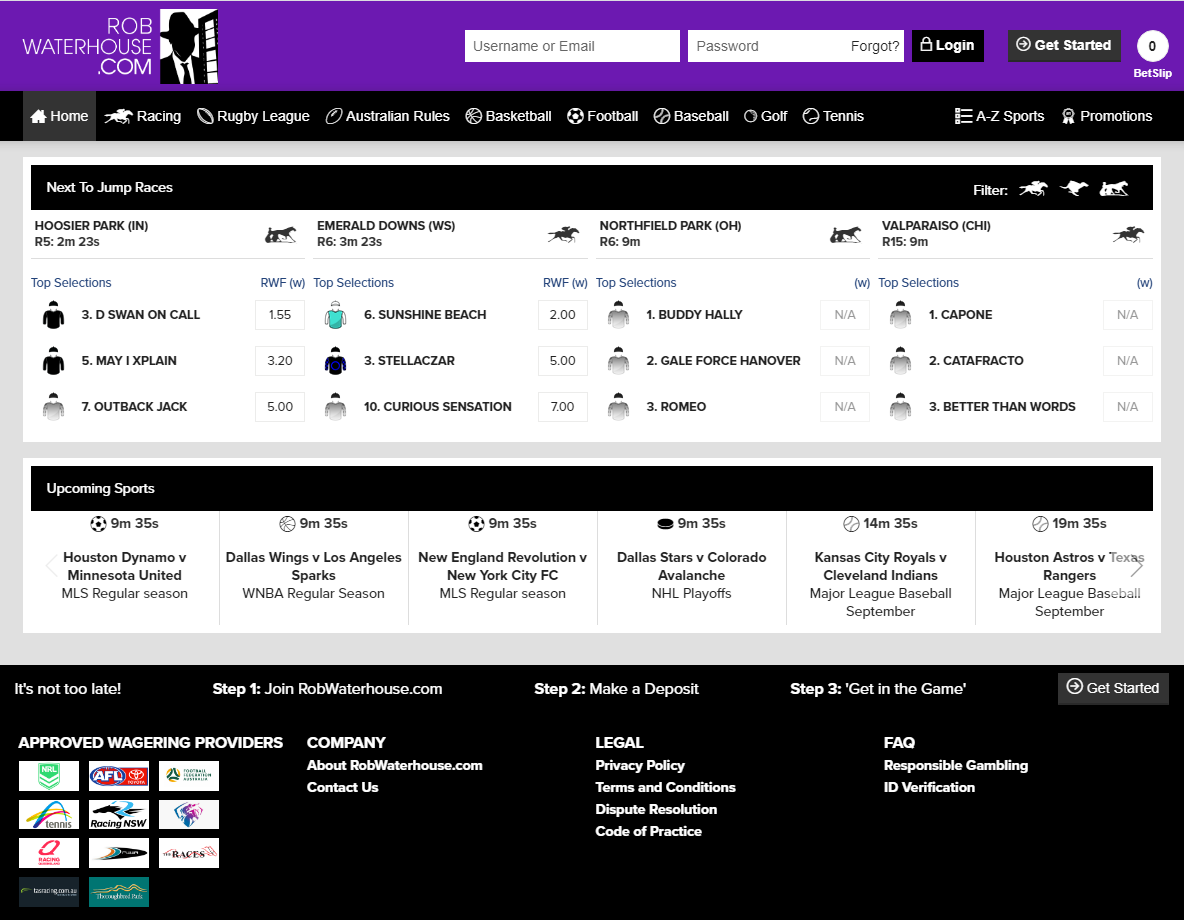Click Football Federation Australia logo
1184x920 pixels.
pos(189,776)
